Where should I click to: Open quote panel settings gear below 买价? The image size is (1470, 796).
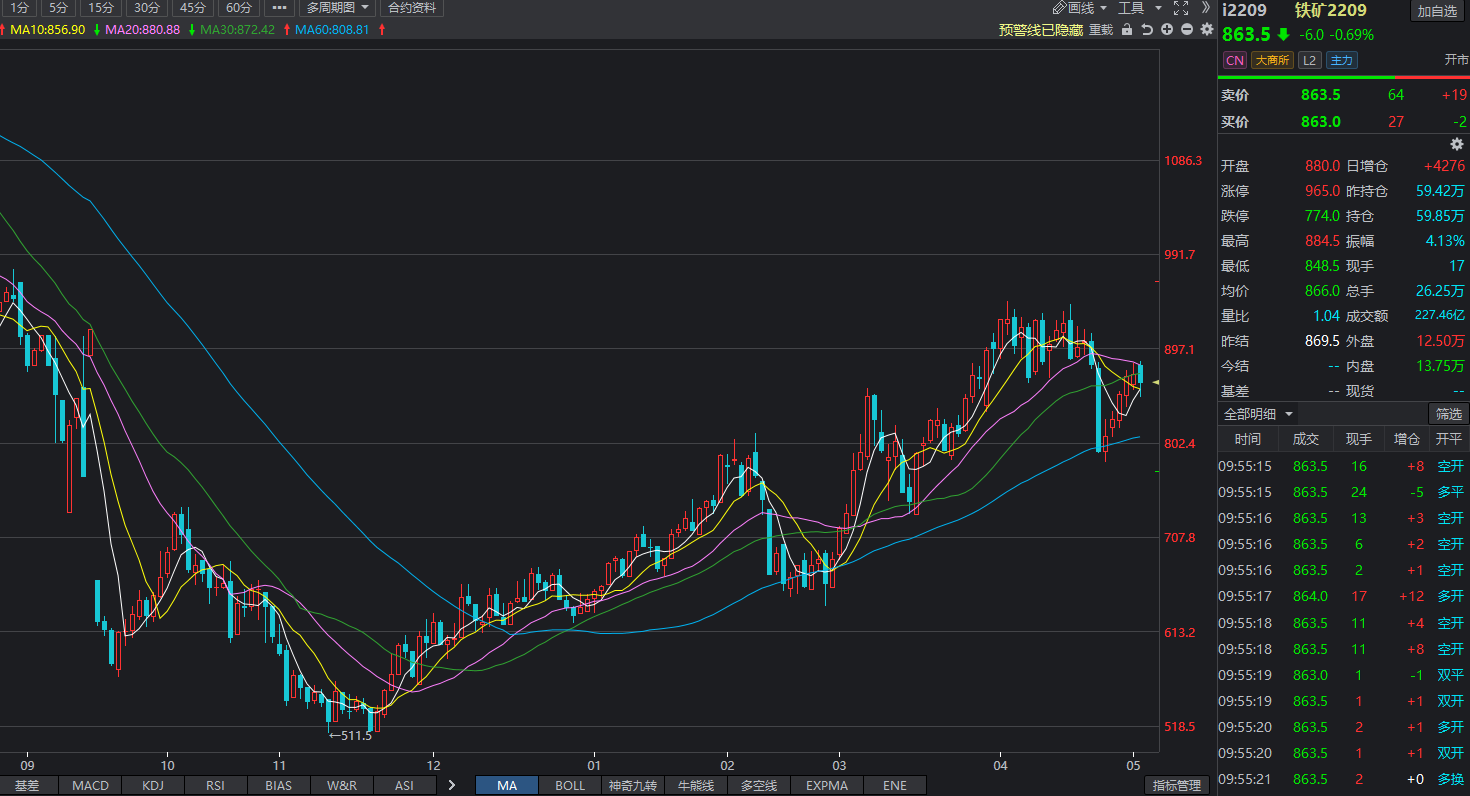pyautogui.click(x=1456, y=144)
